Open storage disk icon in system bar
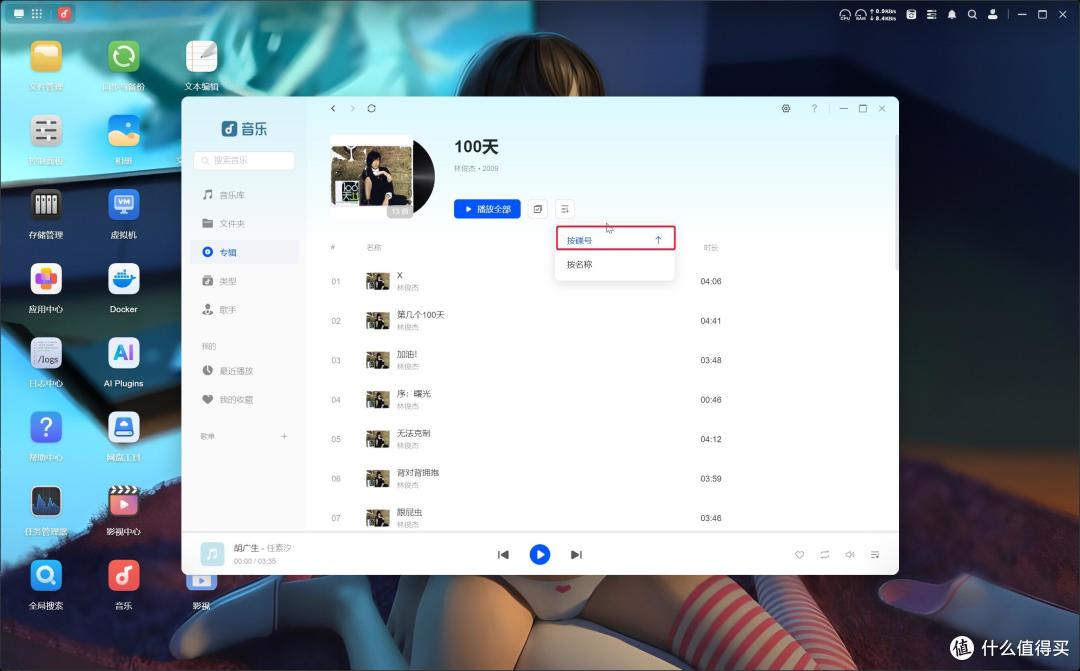The height and width of the screenshot is (671, 1080). pyautogui.click(x=911, y=14)
